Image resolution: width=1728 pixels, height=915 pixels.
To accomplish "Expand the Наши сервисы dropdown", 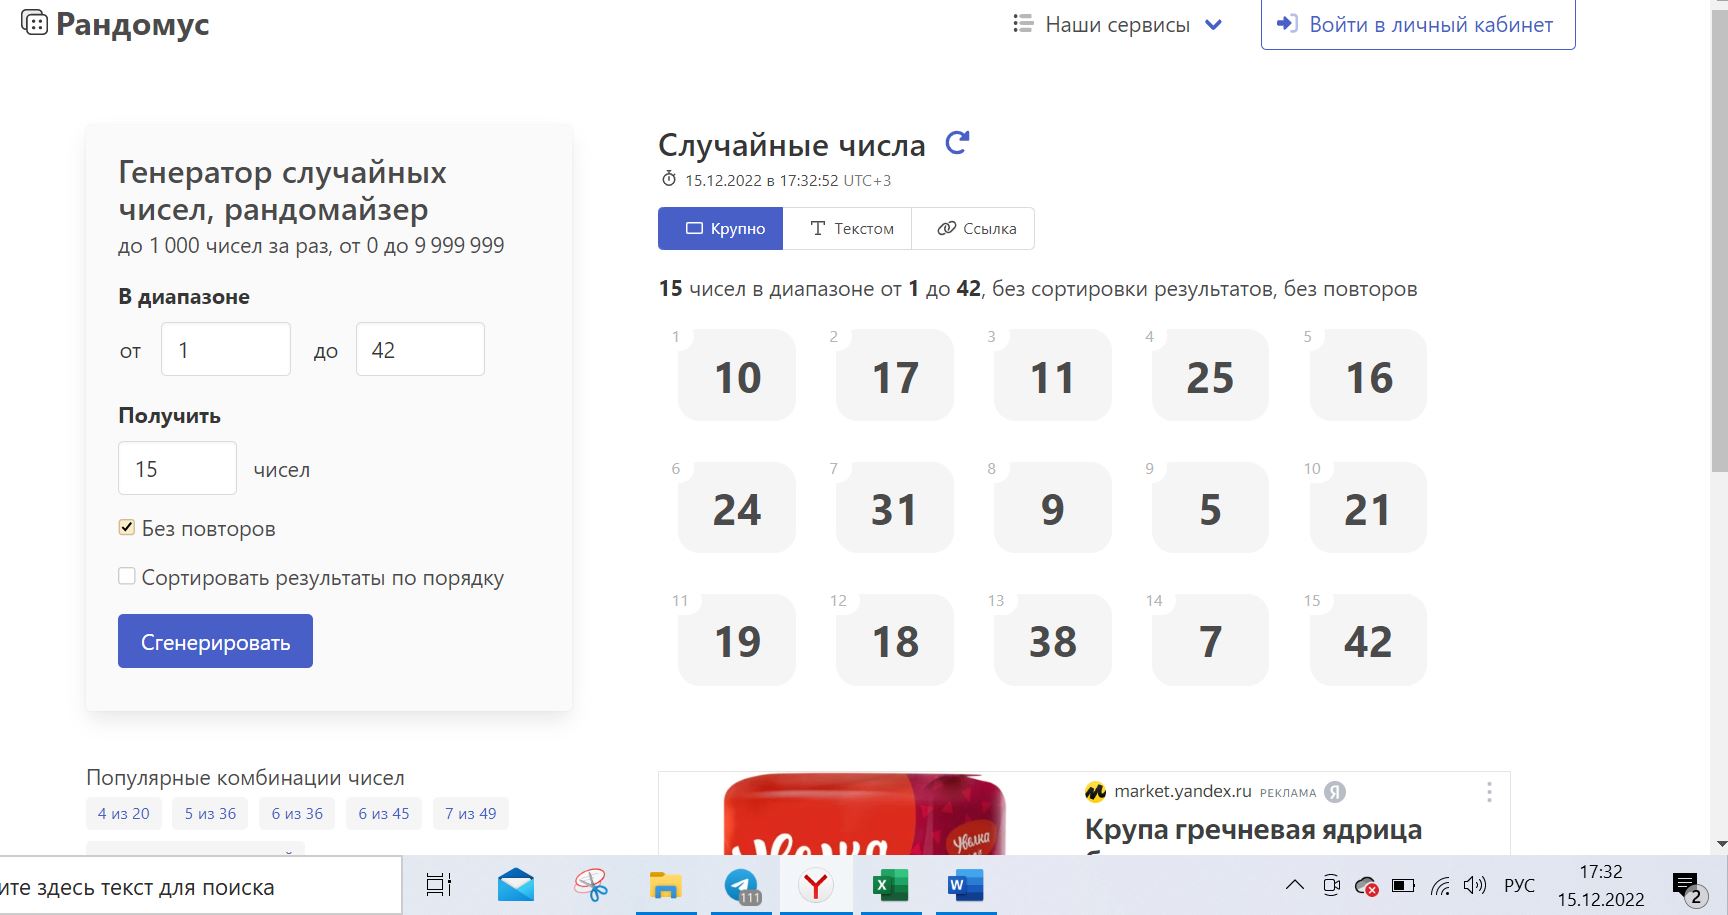I will (1117, 24).
